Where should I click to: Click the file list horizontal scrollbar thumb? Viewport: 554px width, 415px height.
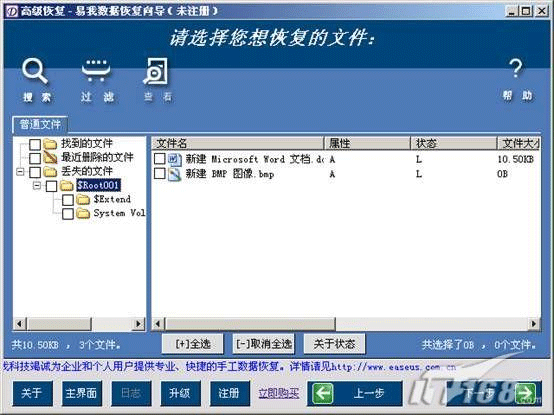(250, 324)
